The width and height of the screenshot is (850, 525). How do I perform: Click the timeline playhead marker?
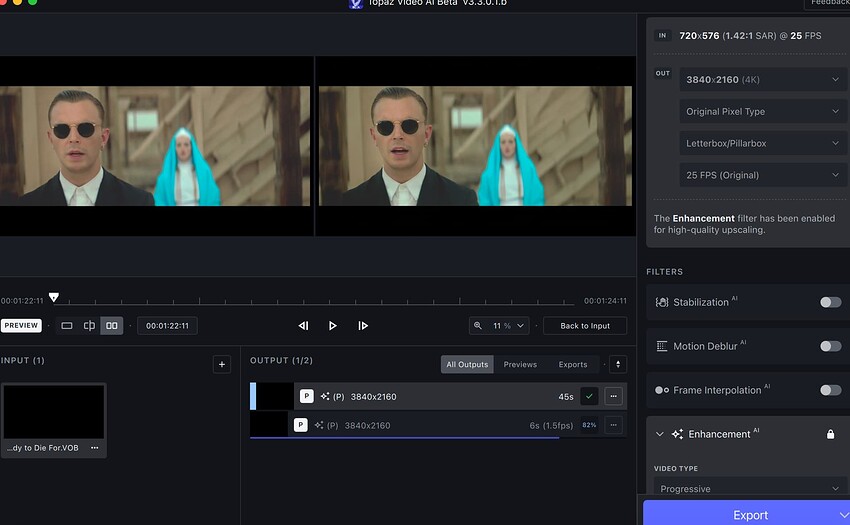54,297
